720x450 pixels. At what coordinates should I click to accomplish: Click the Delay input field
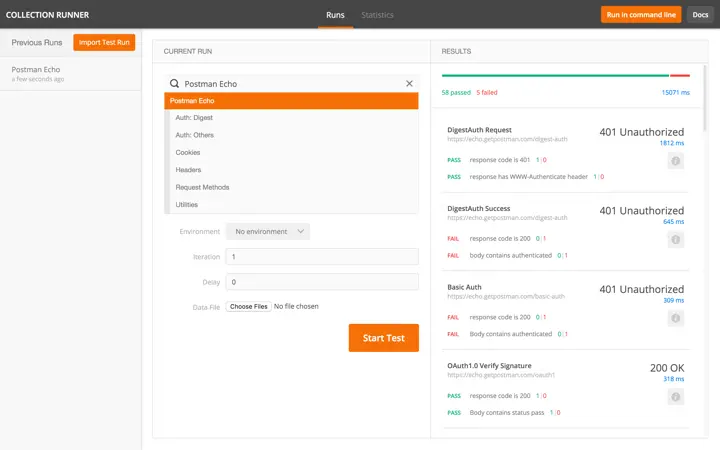tap(322, 282)
